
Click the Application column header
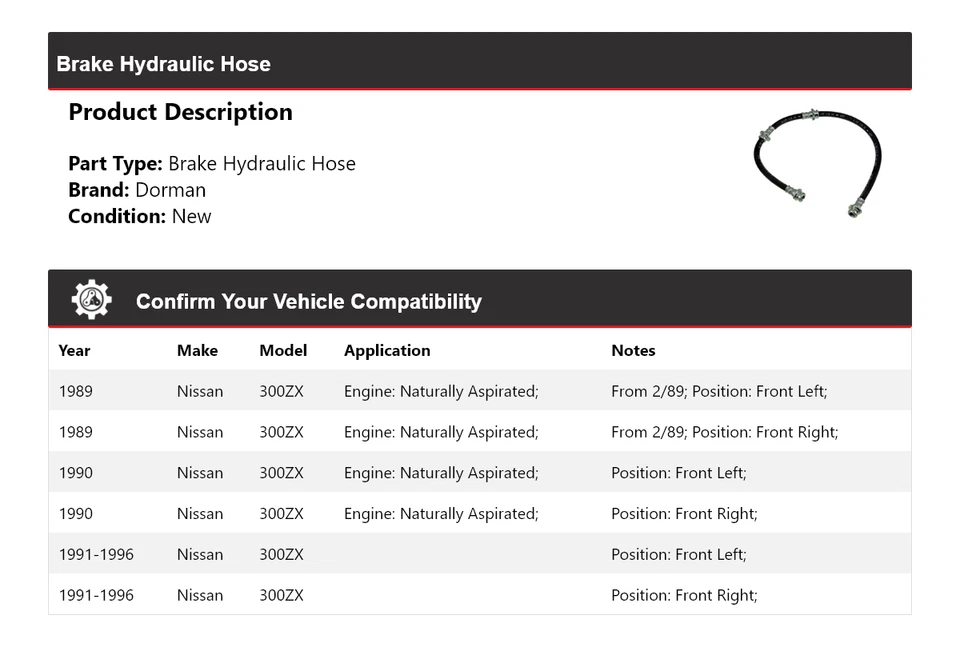tap(387, 351)
